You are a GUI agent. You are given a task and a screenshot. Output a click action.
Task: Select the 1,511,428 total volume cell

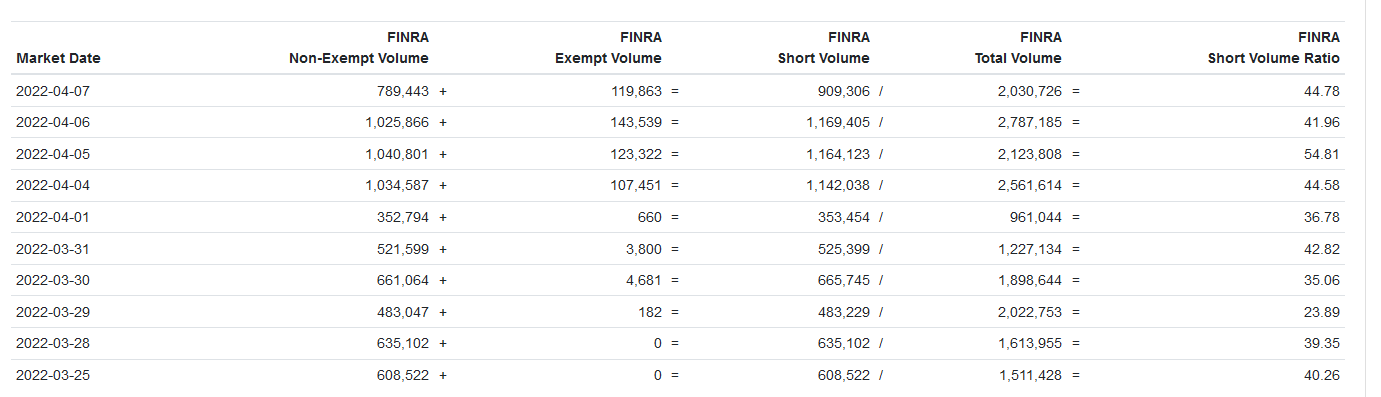tap(1029, 375)
